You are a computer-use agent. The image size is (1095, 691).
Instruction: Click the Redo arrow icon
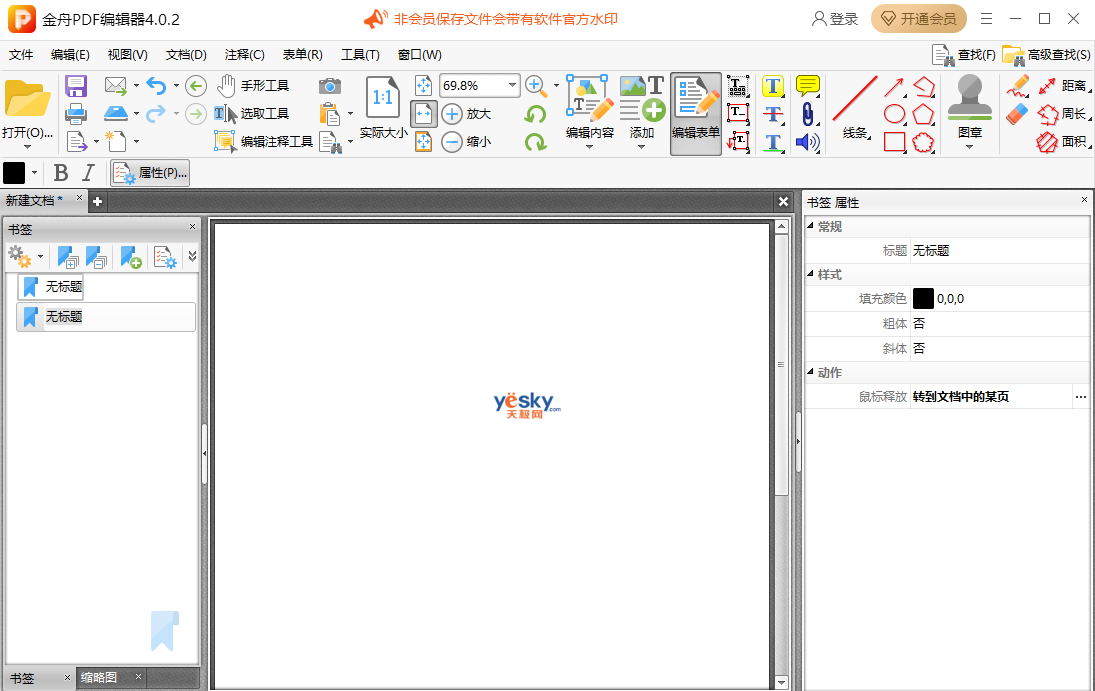[156, 113]
